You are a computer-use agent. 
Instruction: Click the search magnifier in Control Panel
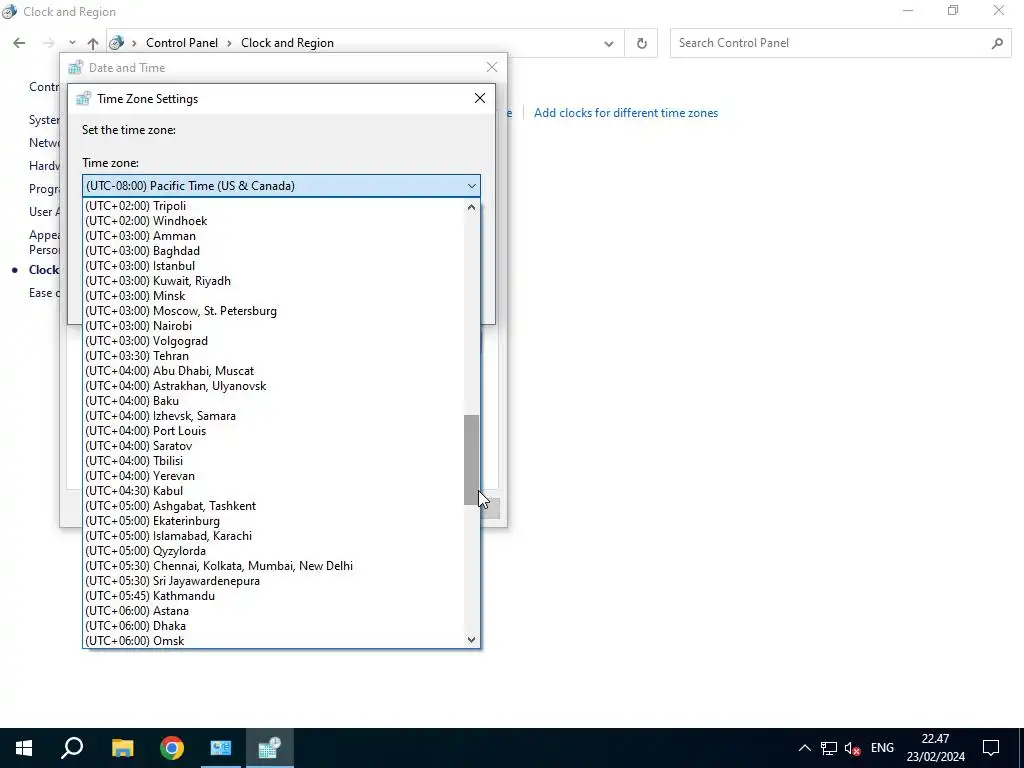point(997,43)
